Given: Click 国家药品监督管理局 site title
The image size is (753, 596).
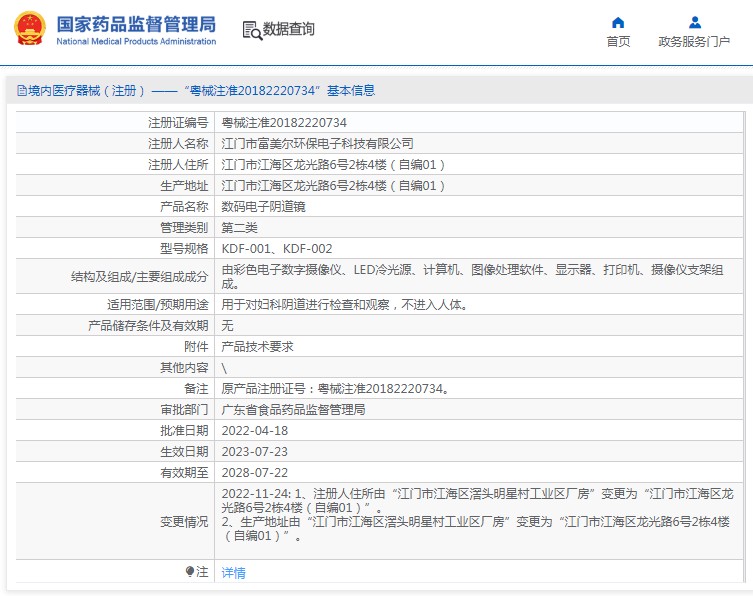Looking at the screenshot, I should 136,24.
